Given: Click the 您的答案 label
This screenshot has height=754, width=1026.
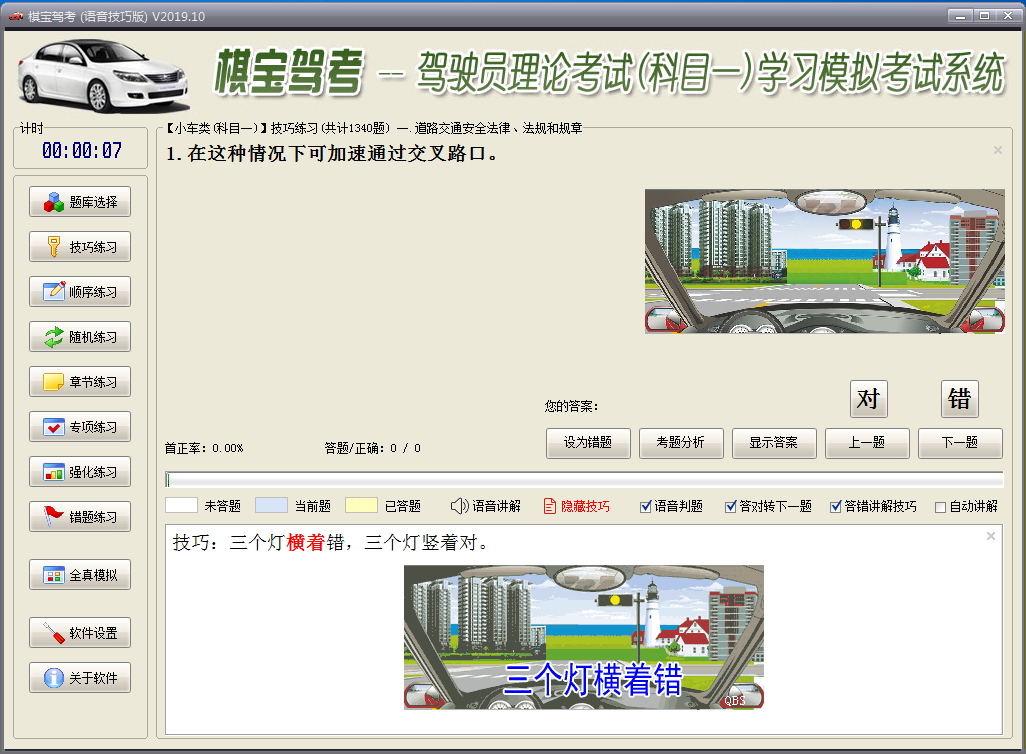Looking at the screenshot, I should click(x=571, y=406).
